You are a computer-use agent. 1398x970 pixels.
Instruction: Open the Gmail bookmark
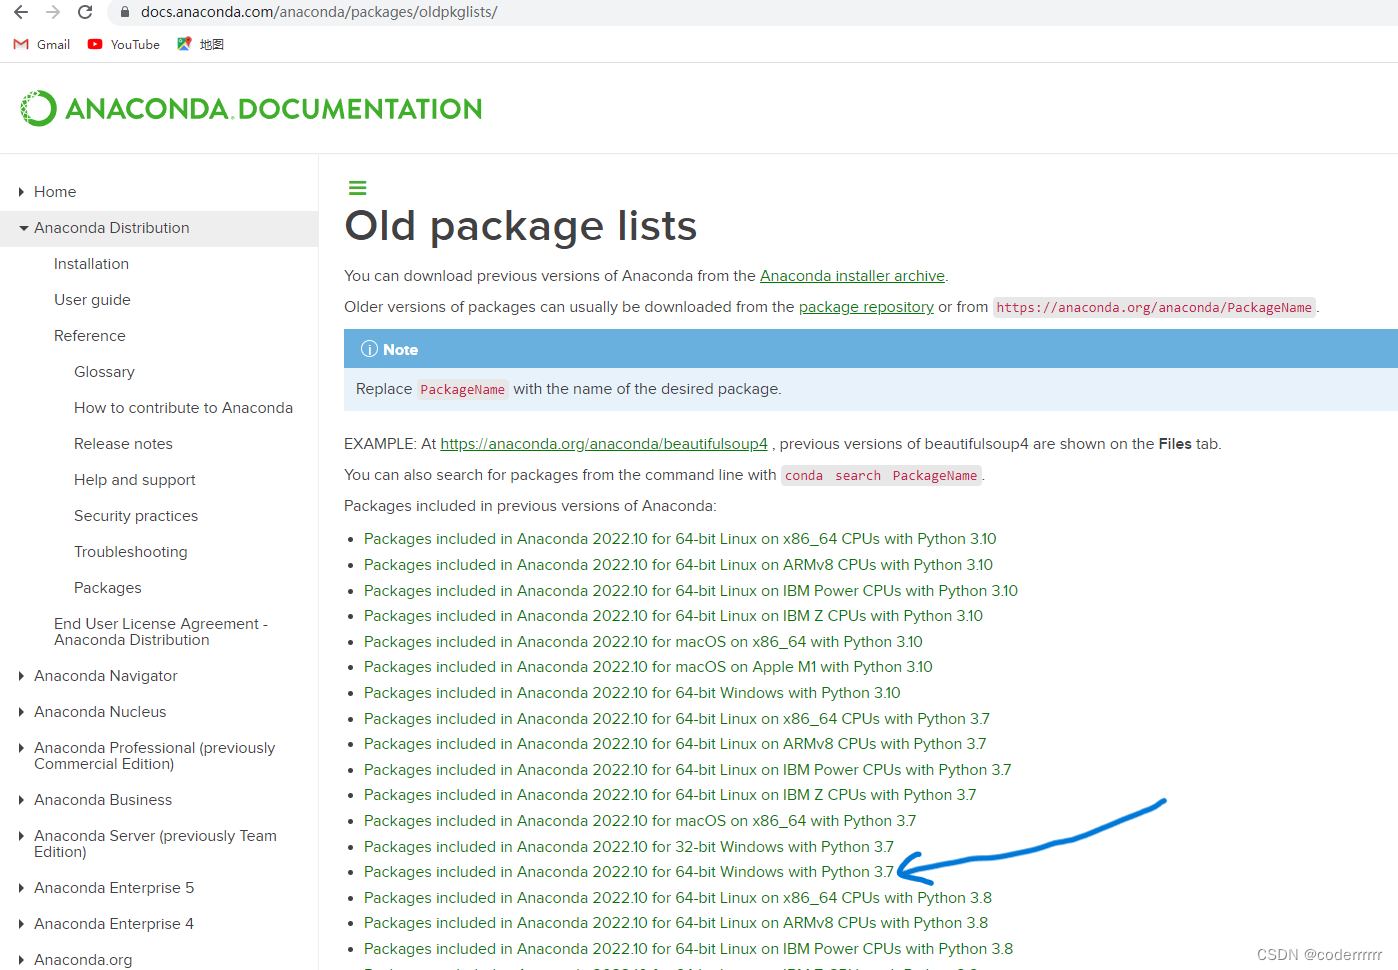click(41, 44)
